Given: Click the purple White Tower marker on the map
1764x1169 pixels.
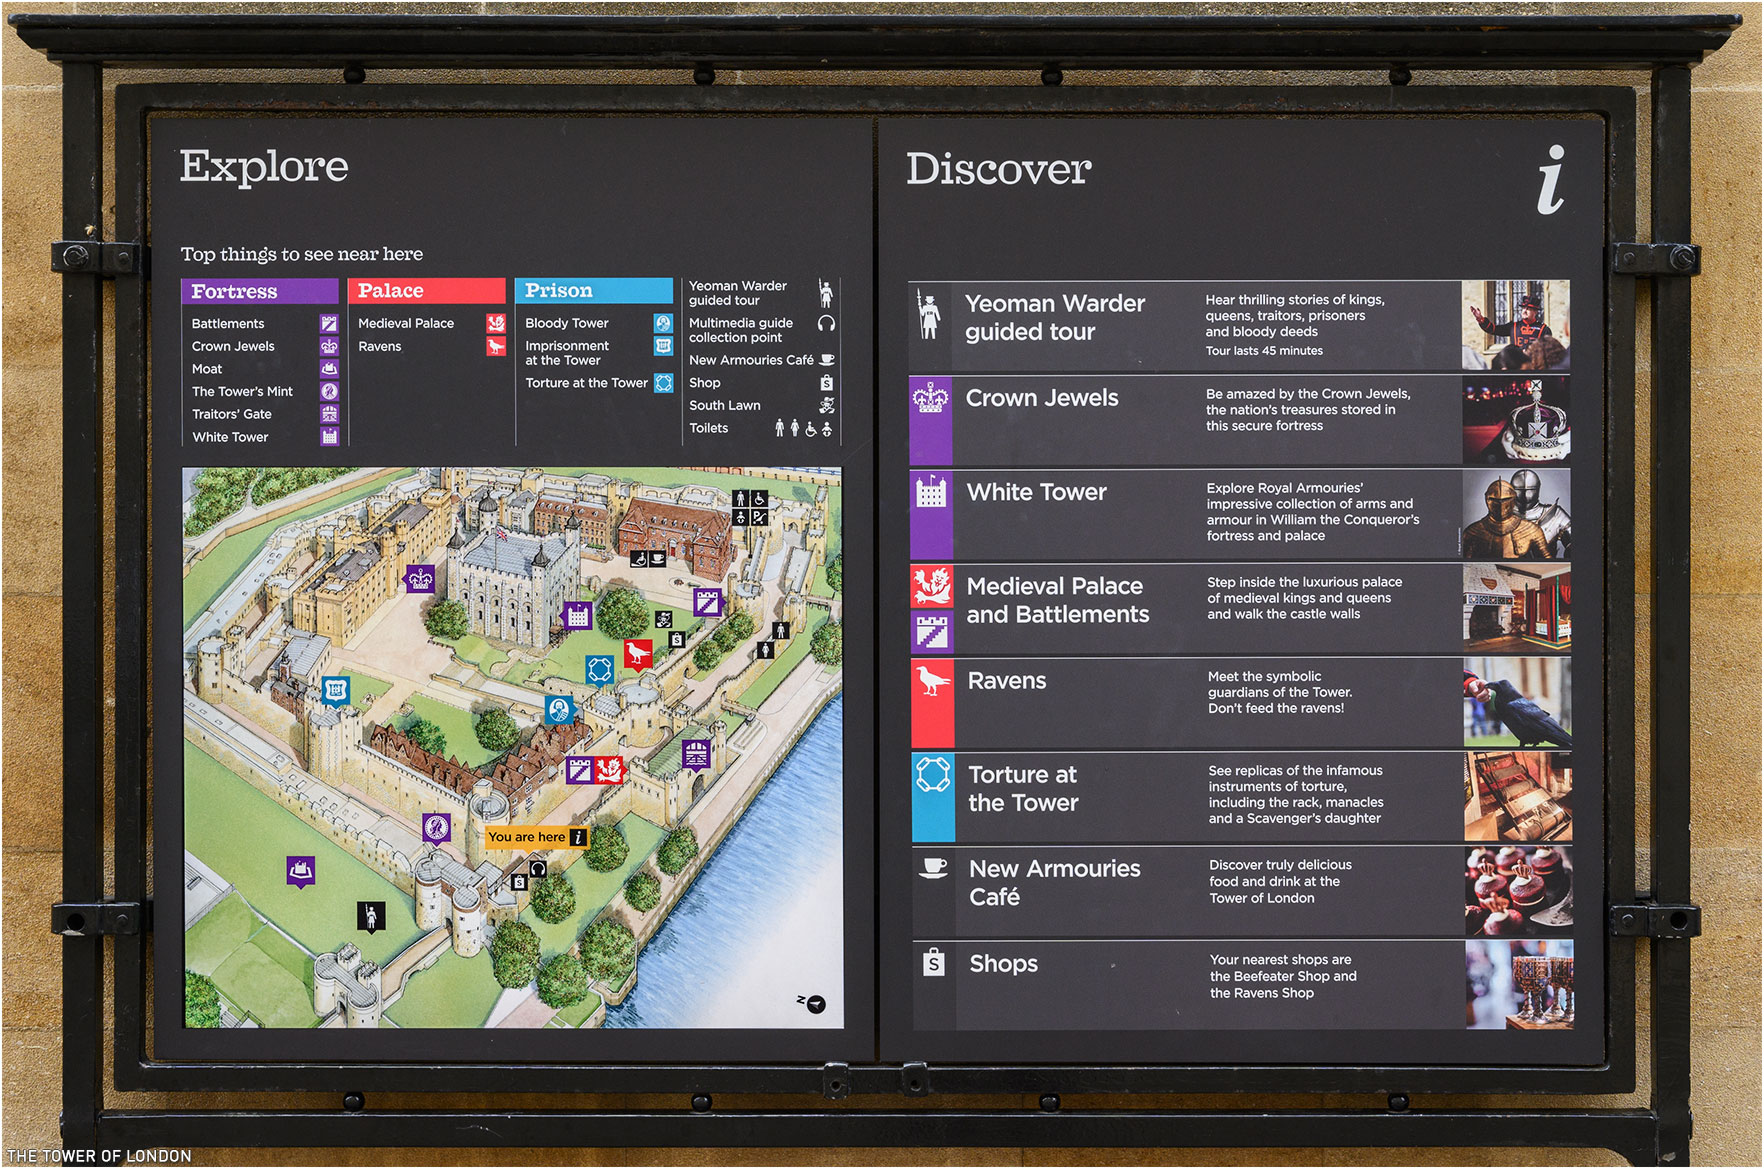Looking at the screenshot, I should point(577,617).
